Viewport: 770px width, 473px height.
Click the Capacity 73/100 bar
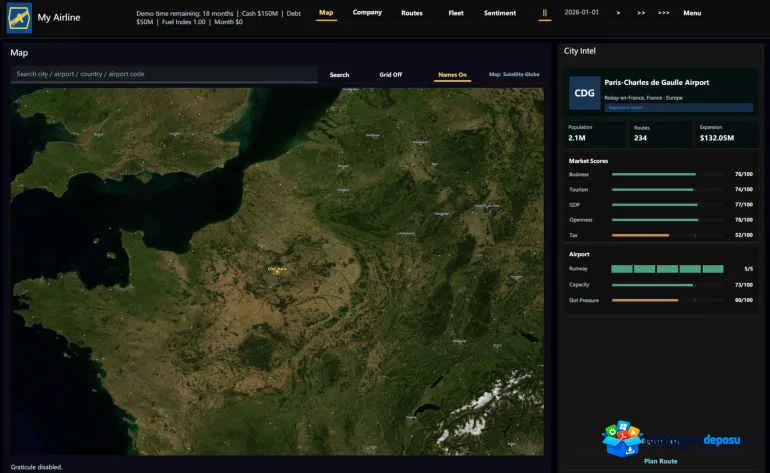click(666, 285)
